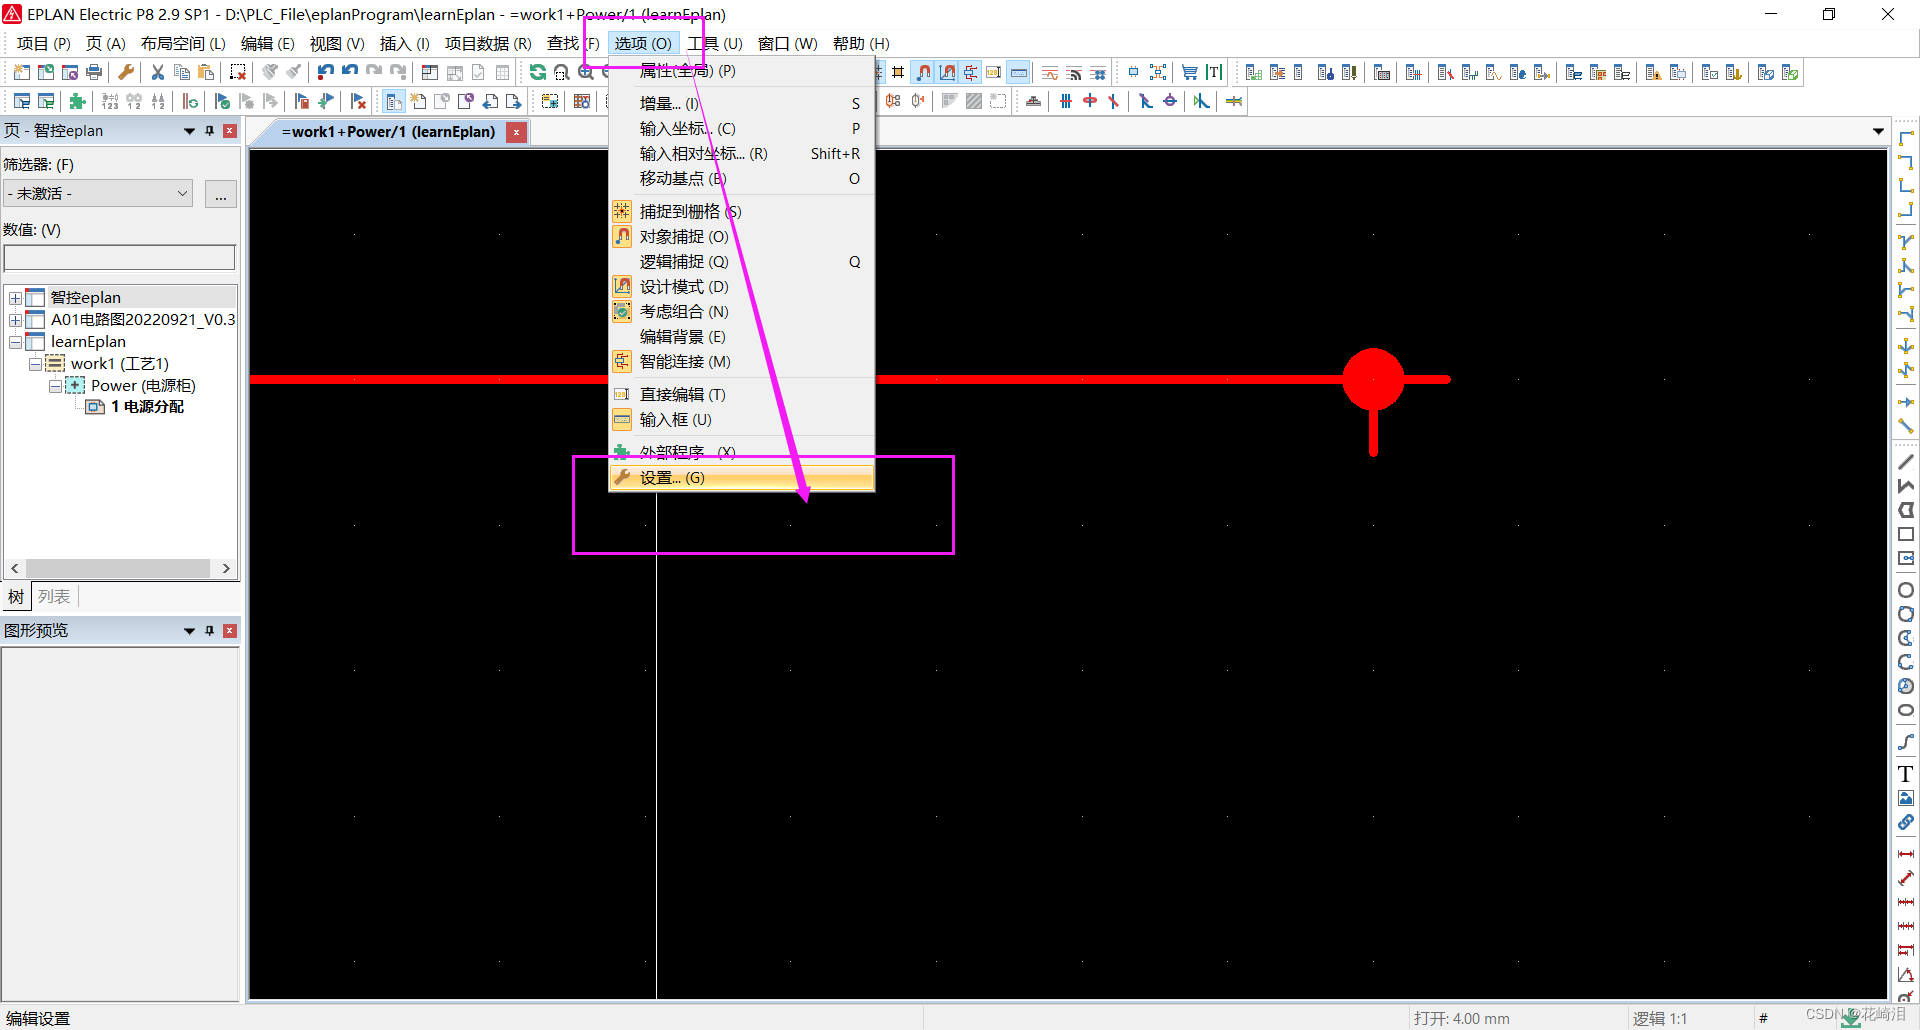Collapse the Power (电源柜) tree node
The image size is (1920, 1030).
tap(55, 386)
